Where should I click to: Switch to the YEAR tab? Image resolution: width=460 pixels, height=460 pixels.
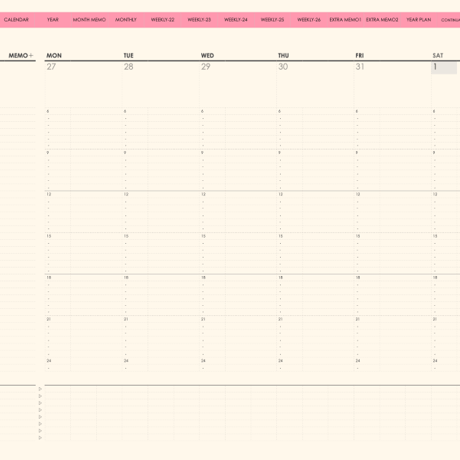pos(53,20)
